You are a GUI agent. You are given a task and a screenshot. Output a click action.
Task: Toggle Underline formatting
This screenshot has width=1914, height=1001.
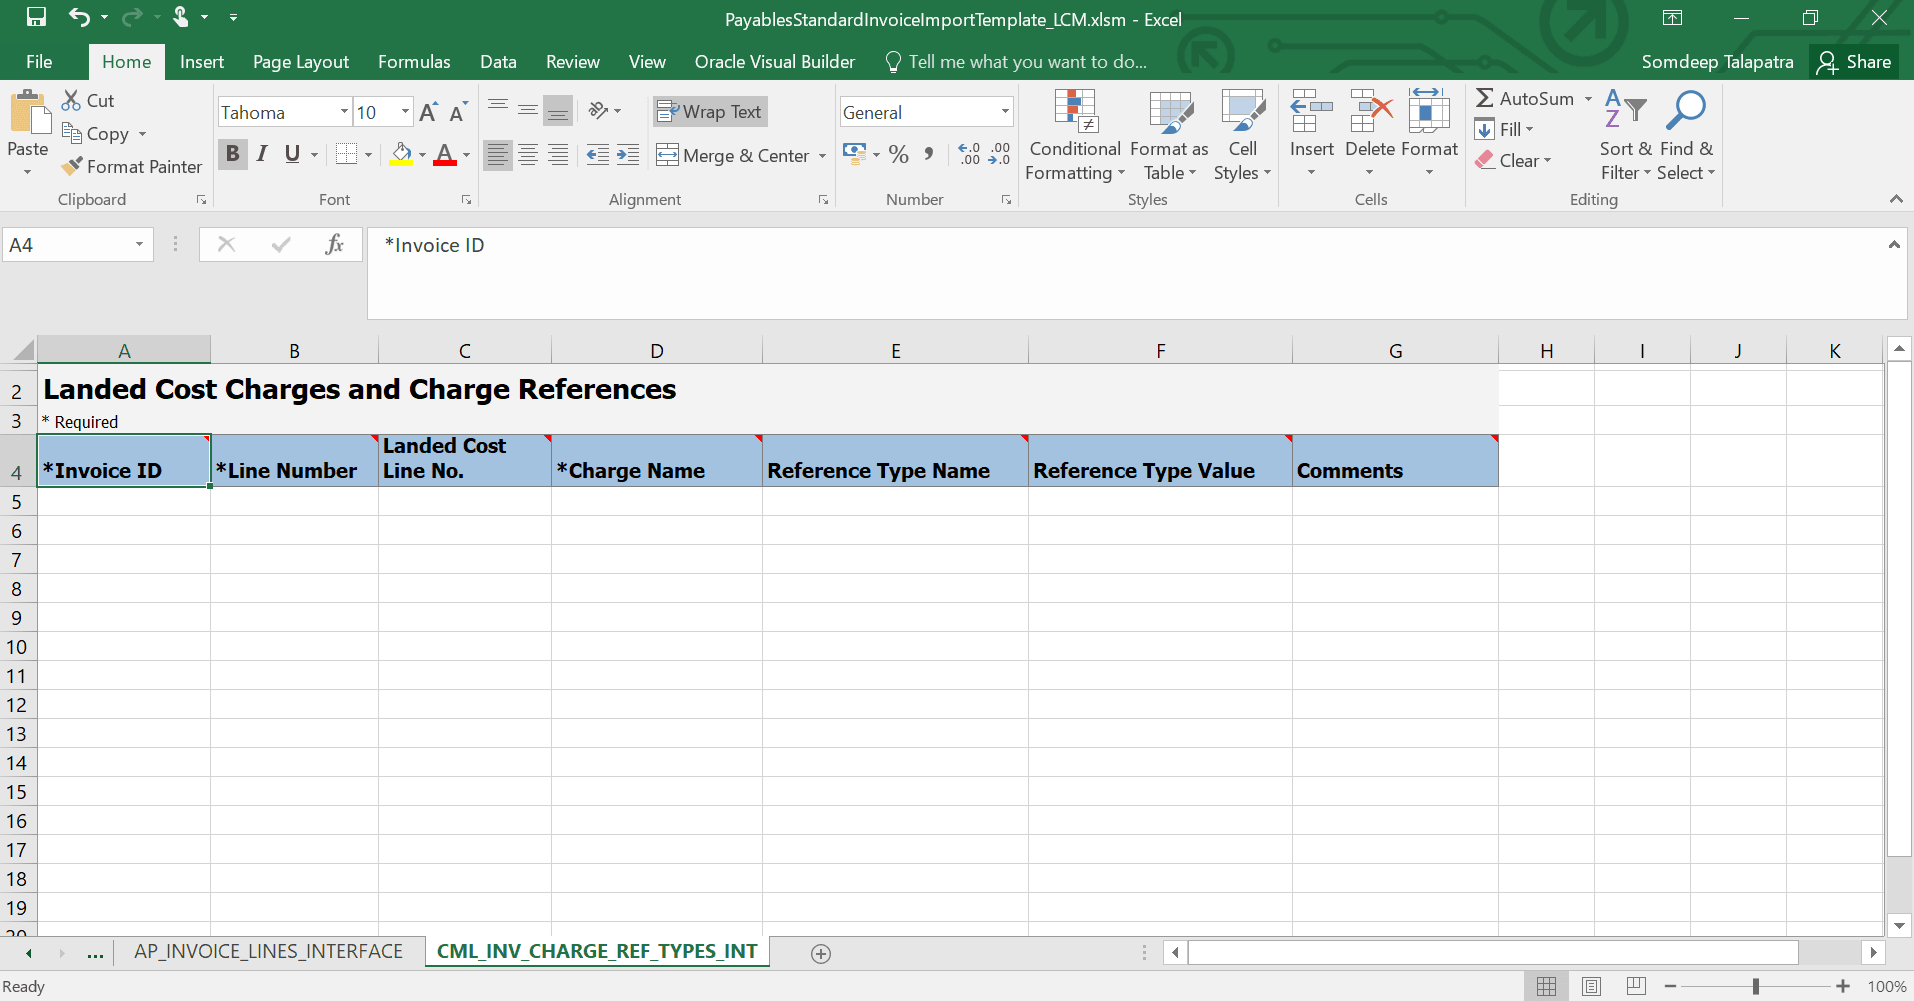click(292, 154)
